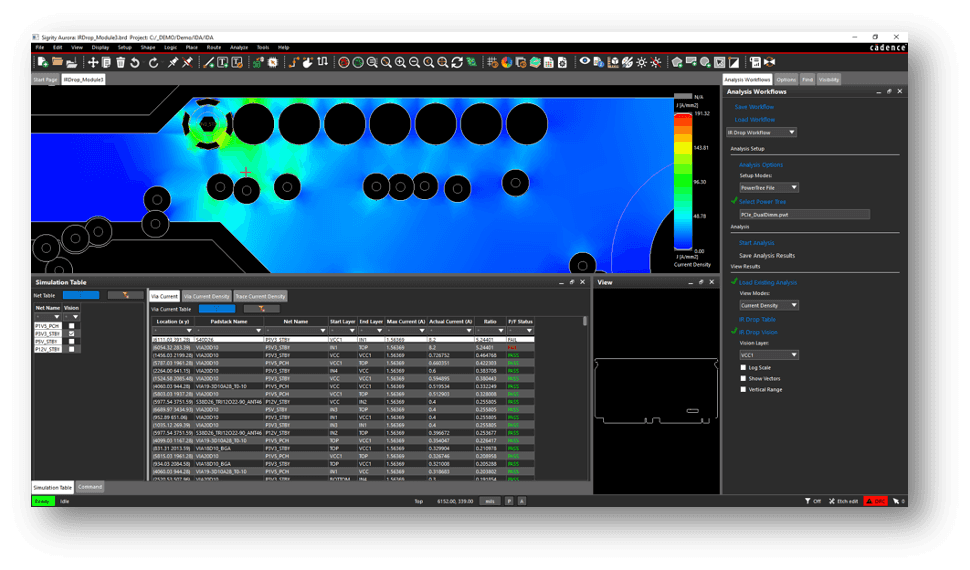Toggle Vision checkbox for P1V5_PCH
The width and height of the screenshot is (970, 570).
click(72, 326)
